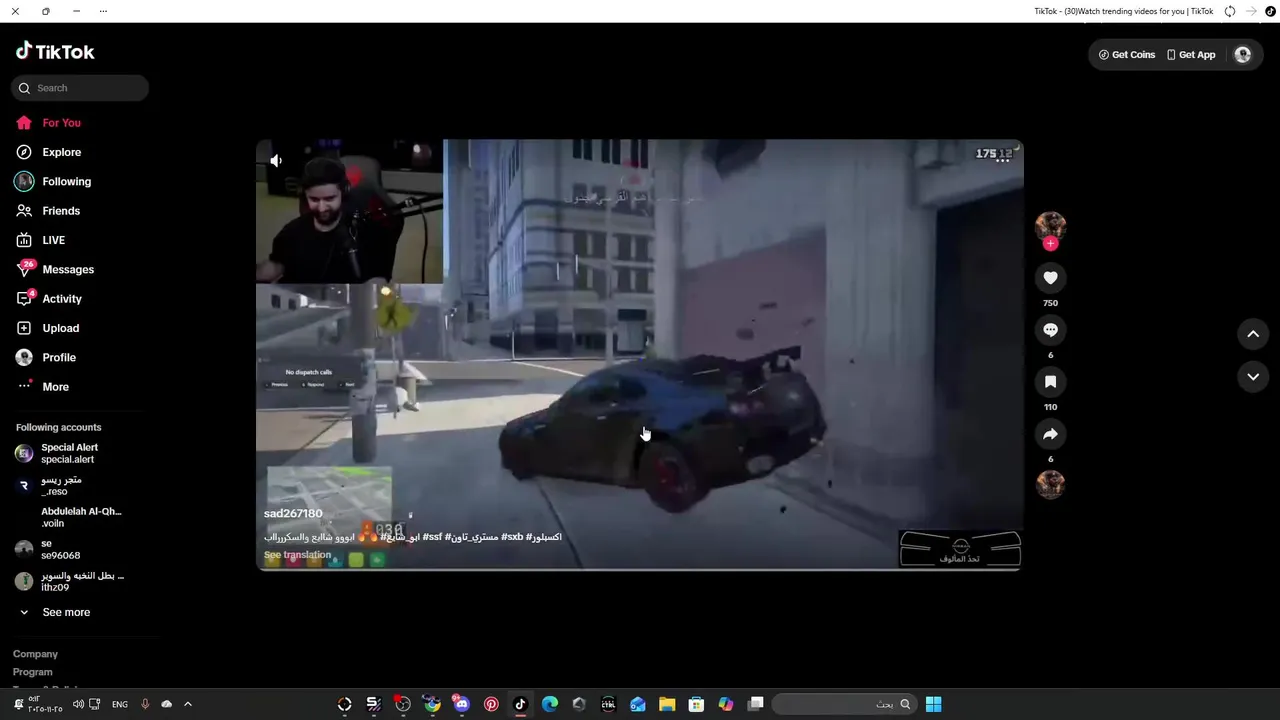Open the video creator's avatar
The height and width of the screenshot is (720, 1280).
click(1050, 226)
